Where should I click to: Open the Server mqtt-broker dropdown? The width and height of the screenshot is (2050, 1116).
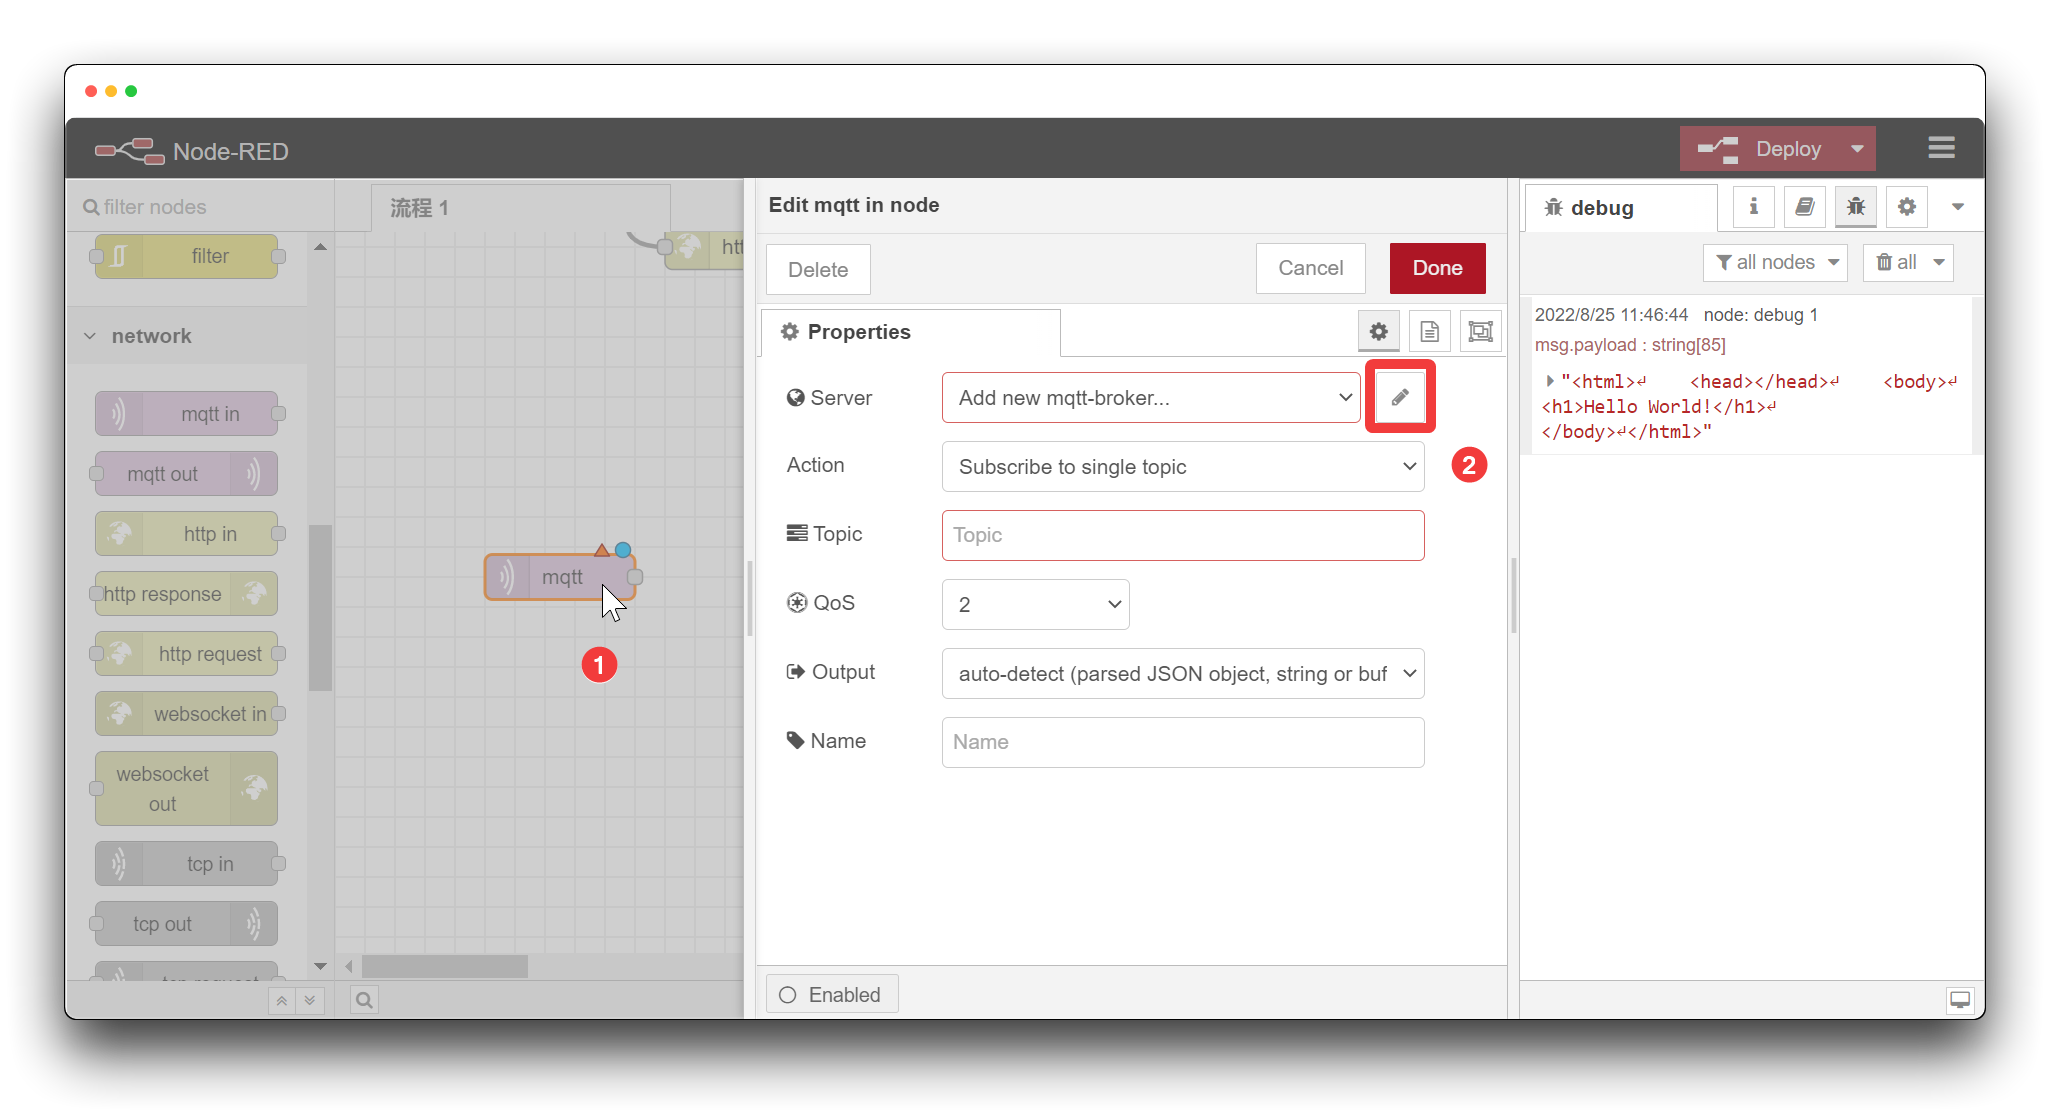(1151, 398)
